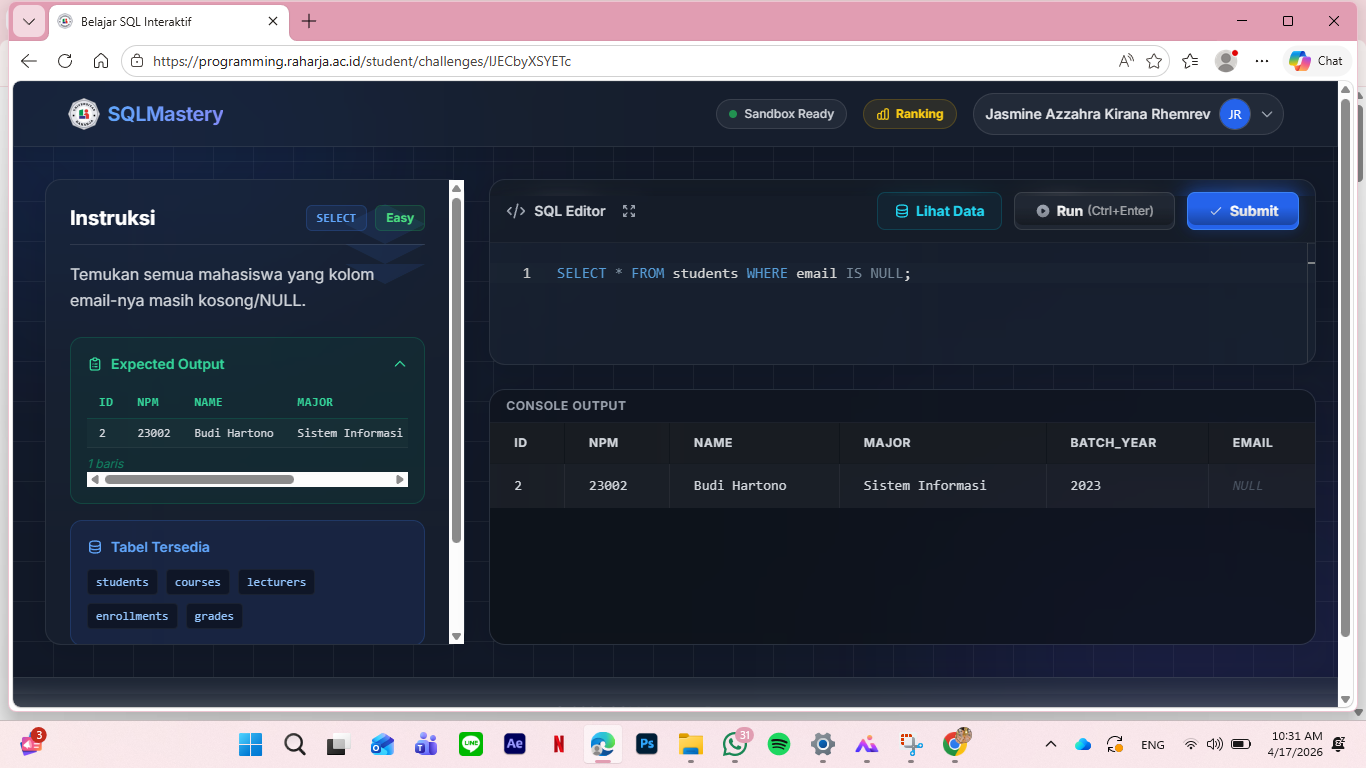Open Spotify from the taskbar
1366x768 pixels.
click(779, 744)
